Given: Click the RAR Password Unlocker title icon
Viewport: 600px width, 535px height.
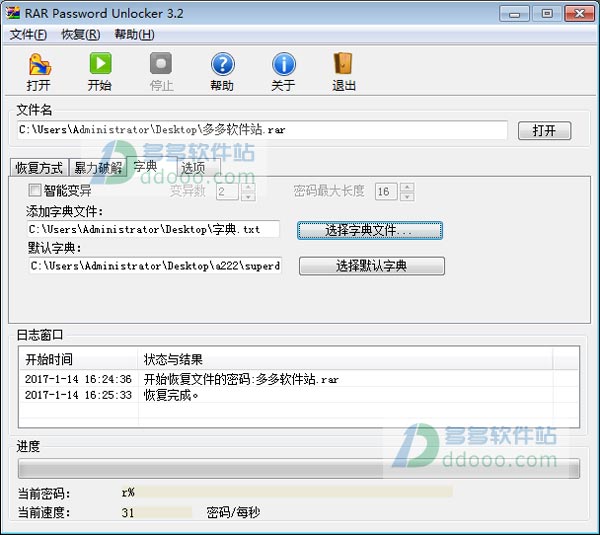Looking at the screenshot, I should [x=13, y=13].
